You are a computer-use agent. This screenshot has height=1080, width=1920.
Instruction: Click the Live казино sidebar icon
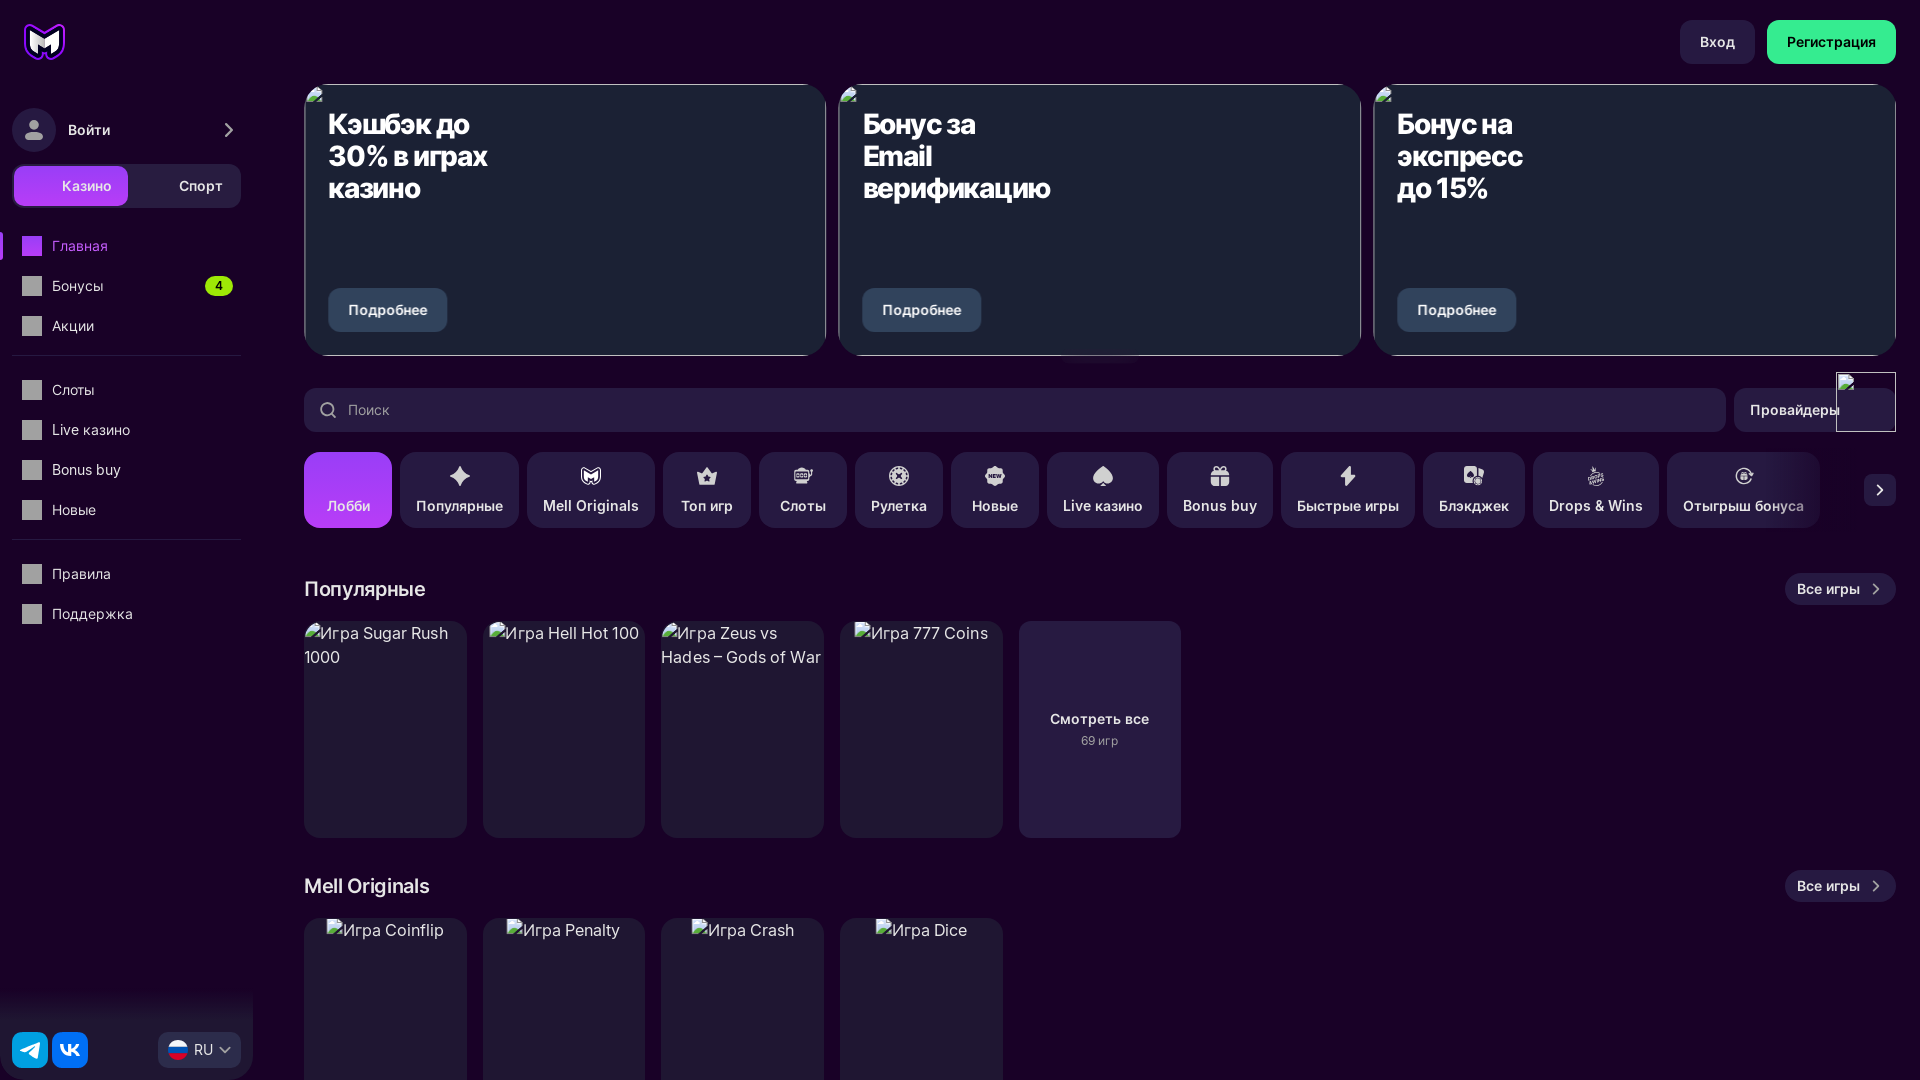point(32,430)
